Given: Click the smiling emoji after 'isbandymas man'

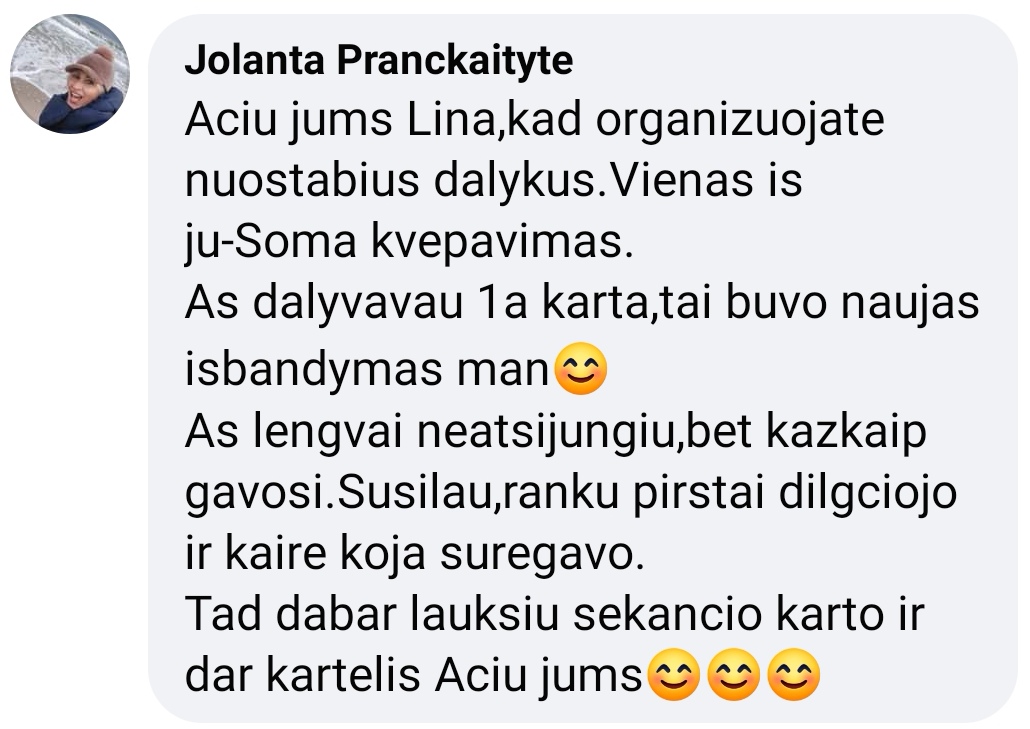Looking at the screenshot, I should click(581, 369).
